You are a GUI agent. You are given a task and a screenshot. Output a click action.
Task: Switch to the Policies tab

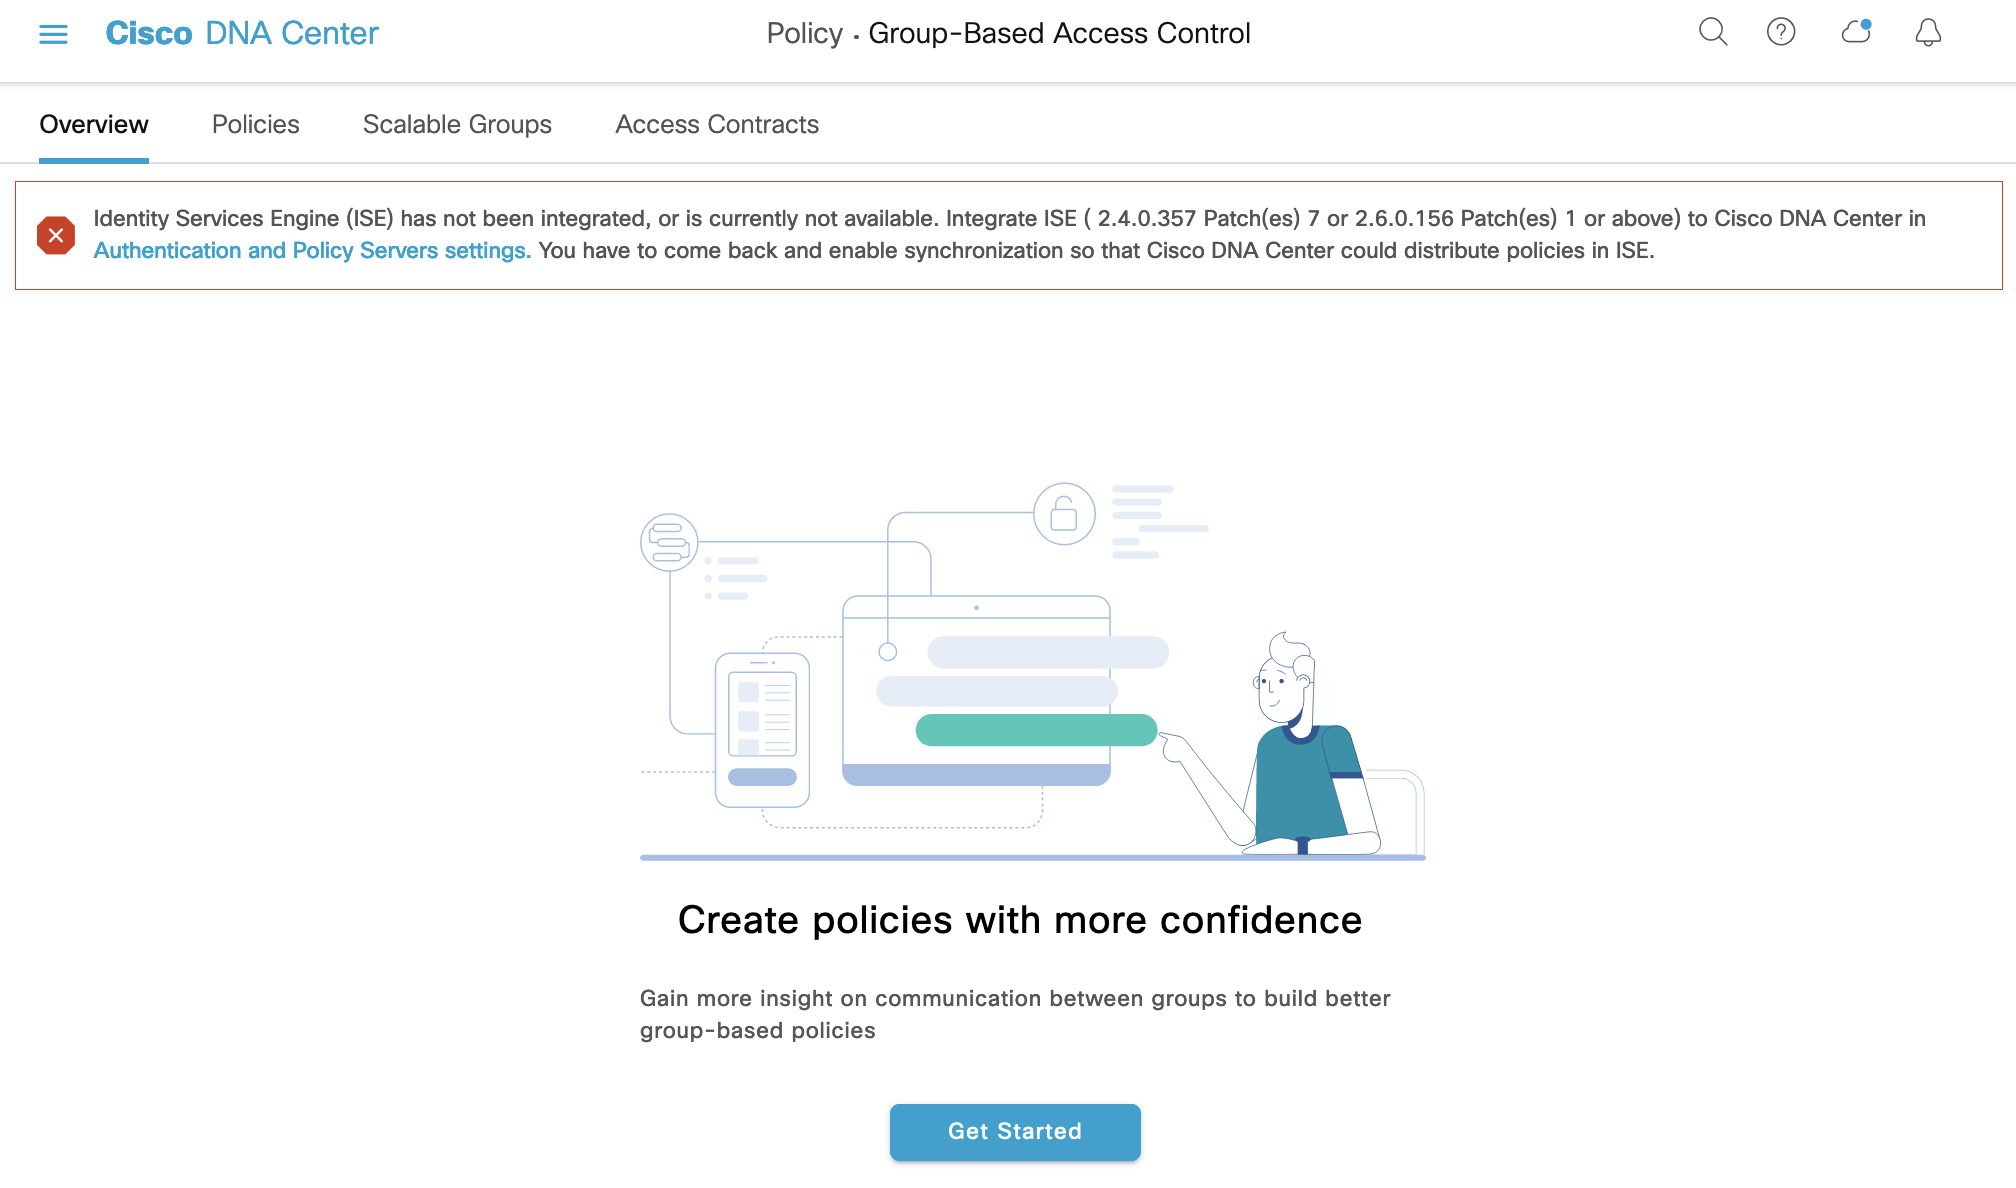(x=255, y=124)
